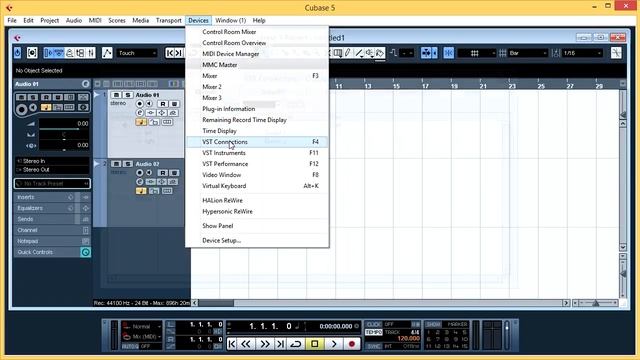Toggle musical timebase on Audio 01 track

click(141, 122)
